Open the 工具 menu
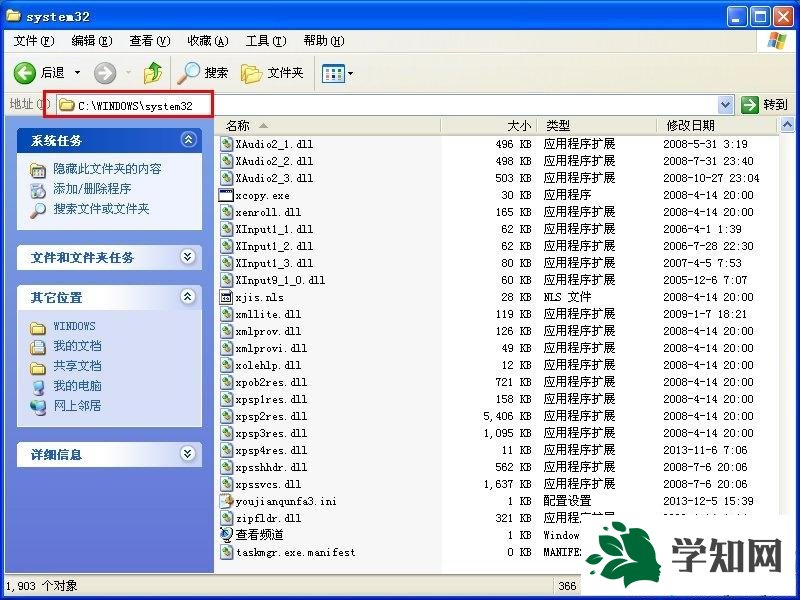This screenshot has height=600, width=800. [x=266, y=40]
